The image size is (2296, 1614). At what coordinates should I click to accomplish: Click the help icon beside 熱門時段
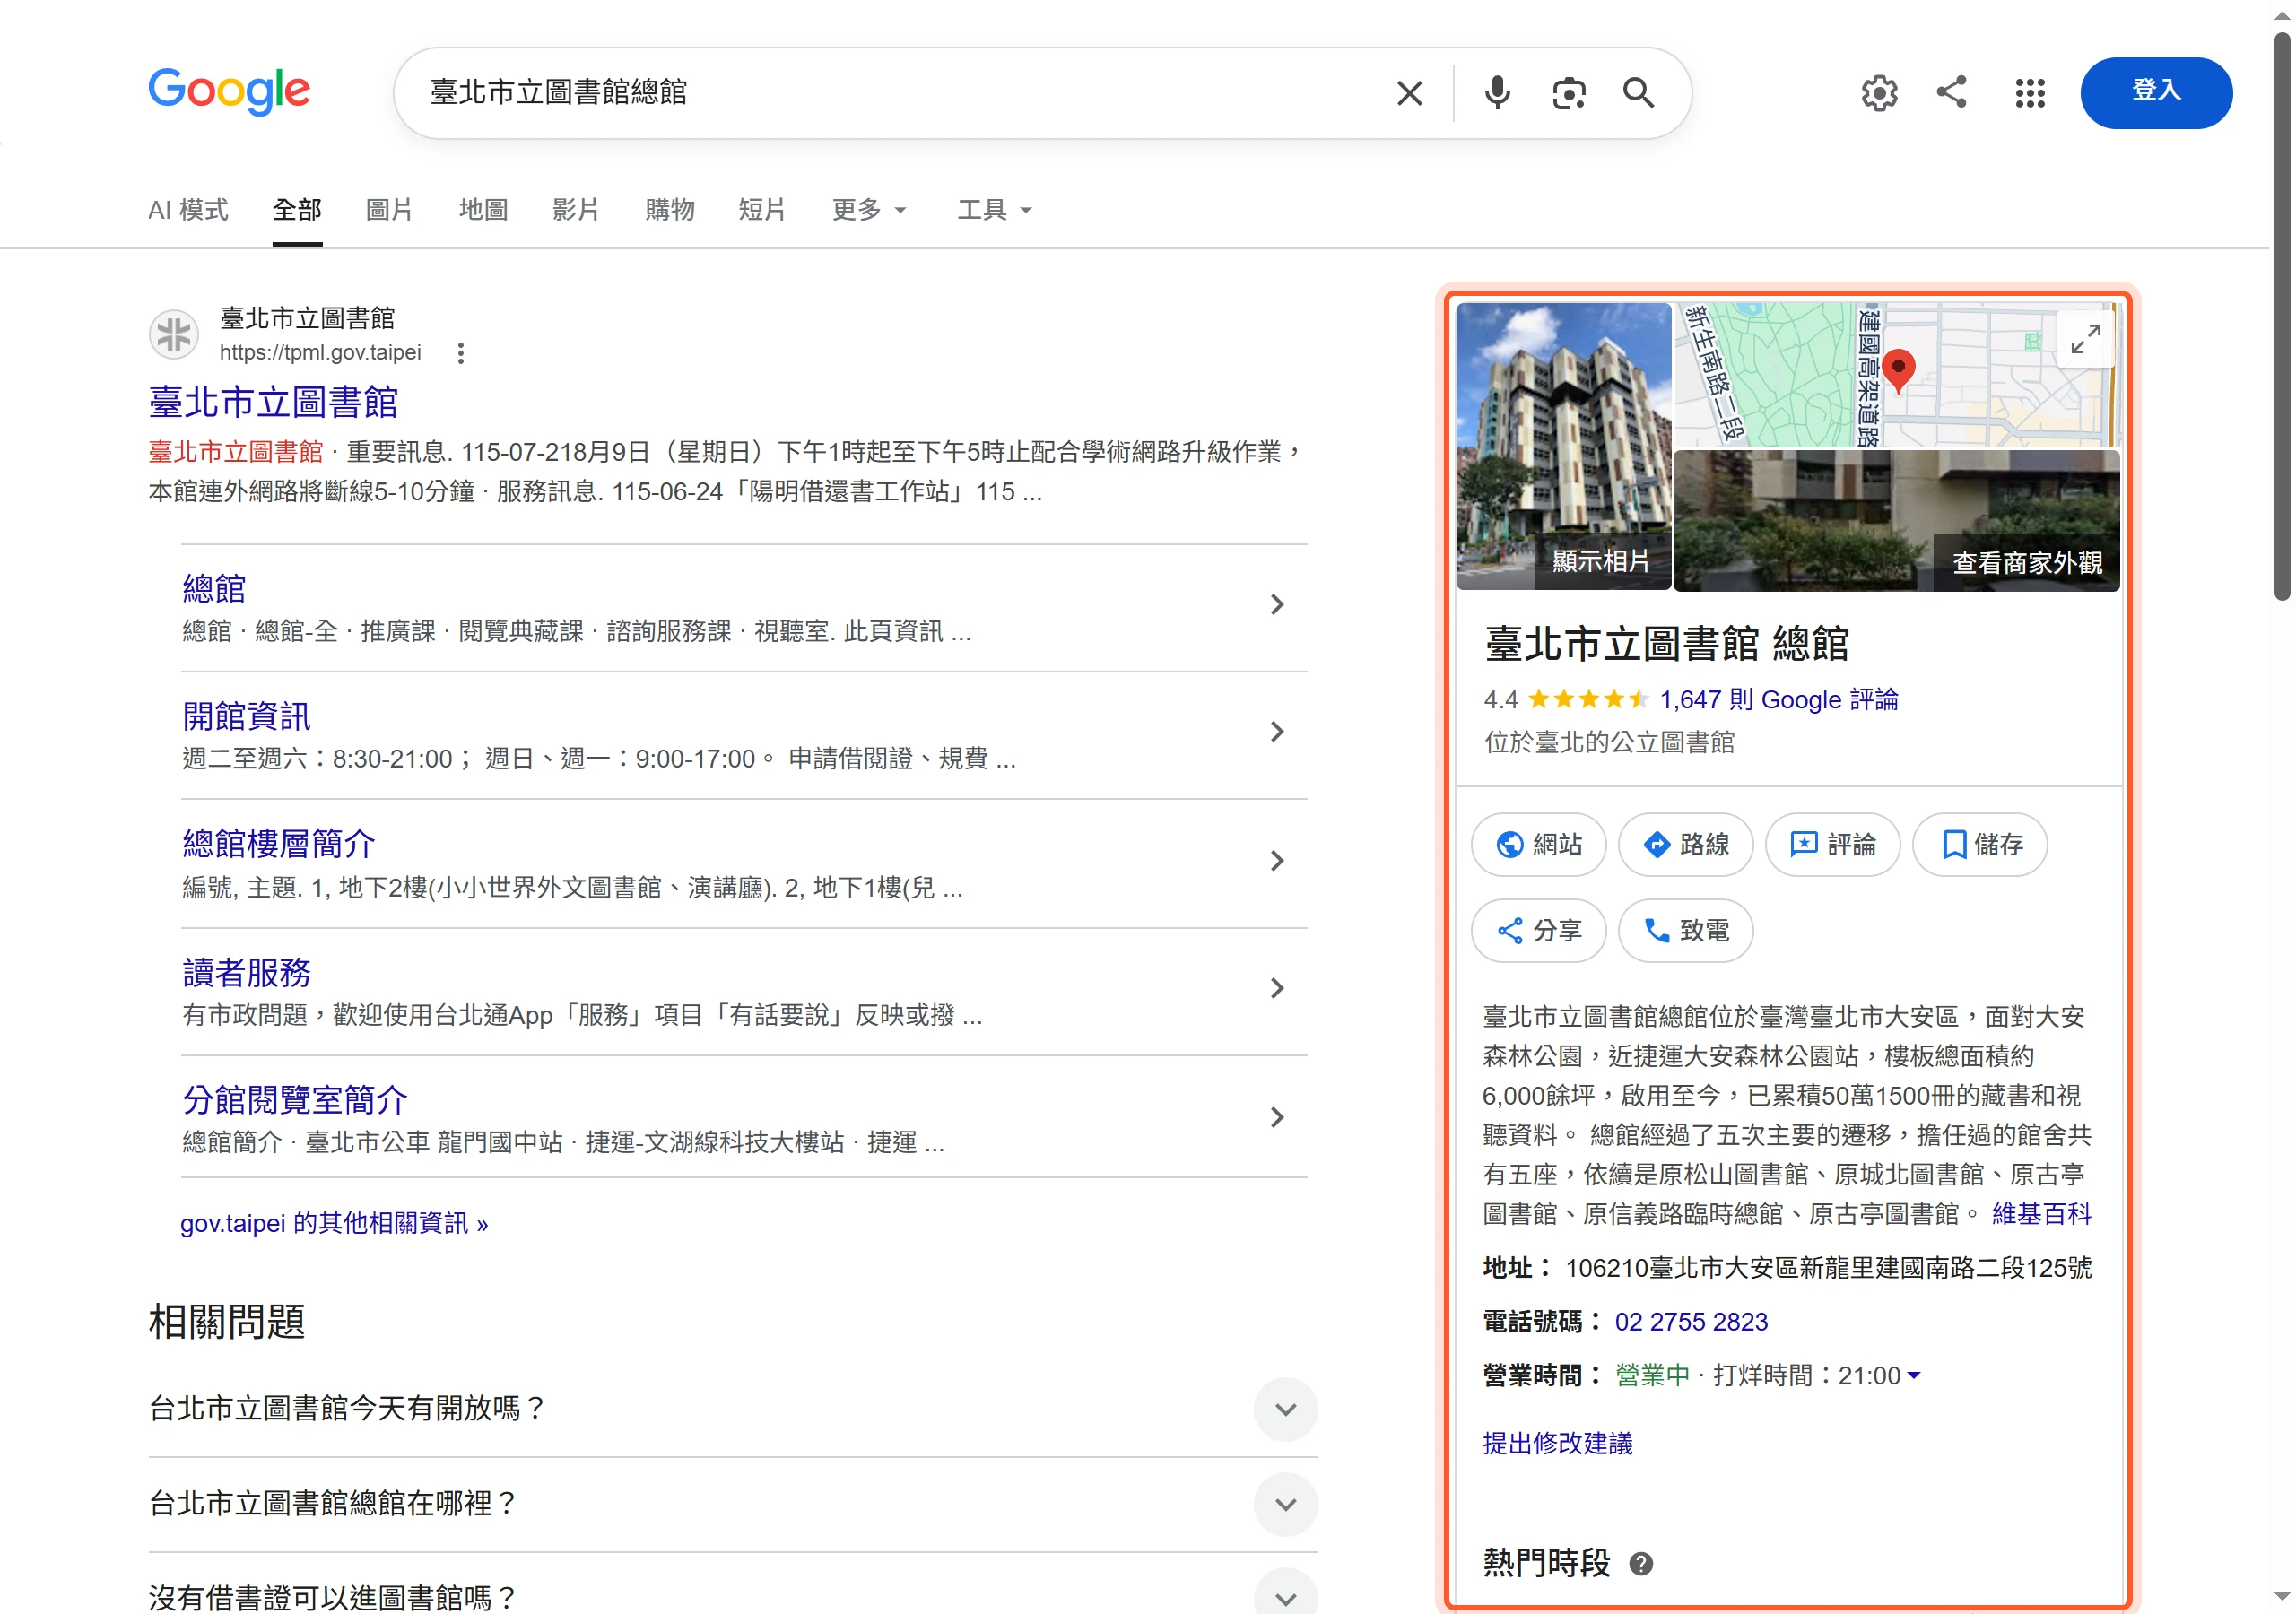[x=1641, y=1563]
